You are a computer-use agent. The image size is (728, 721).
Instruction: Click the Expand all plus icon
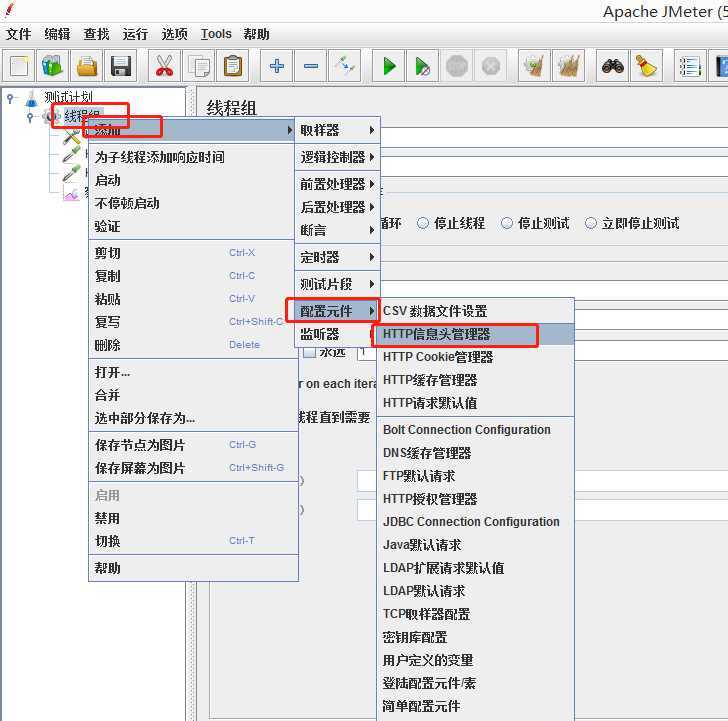(x=277, y=66)
